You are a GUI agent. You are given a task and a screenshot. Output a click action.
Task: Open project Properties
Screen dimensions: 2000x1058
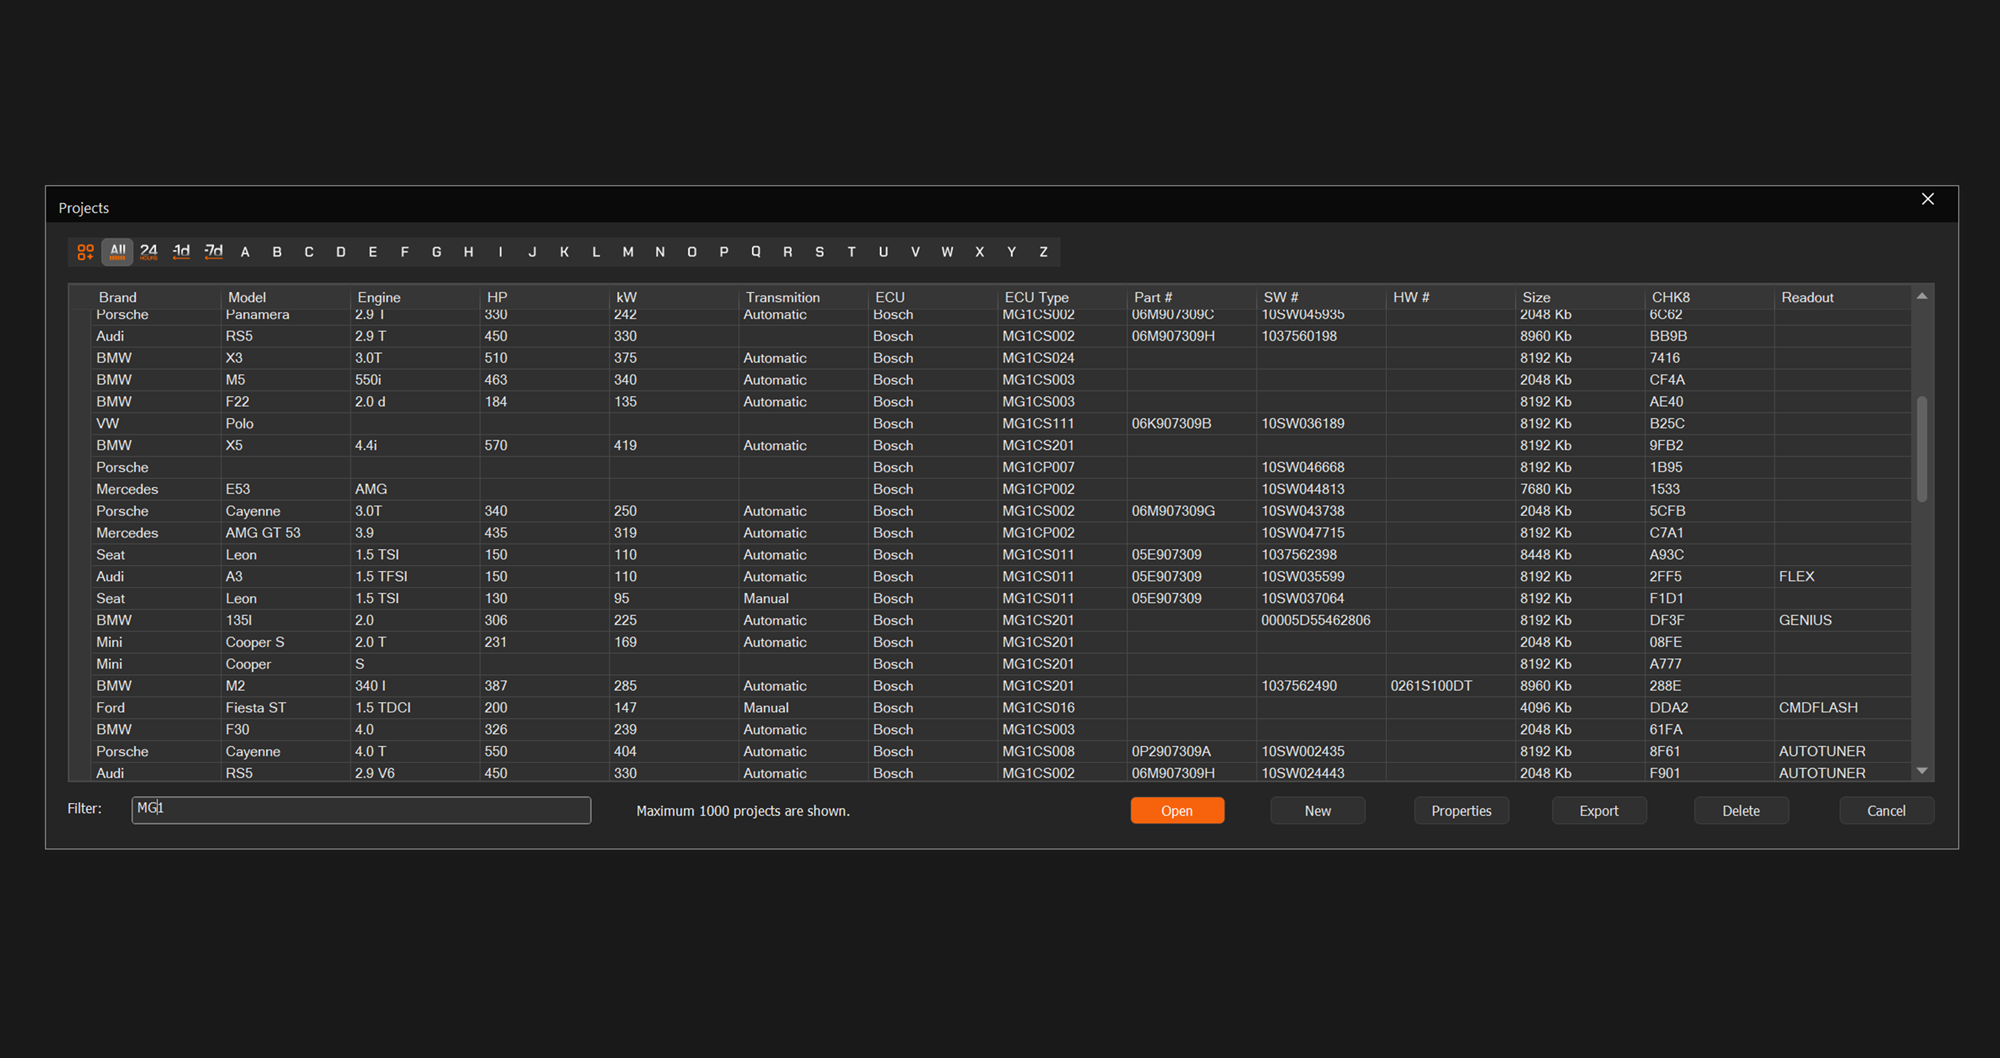pos(1461,811)
